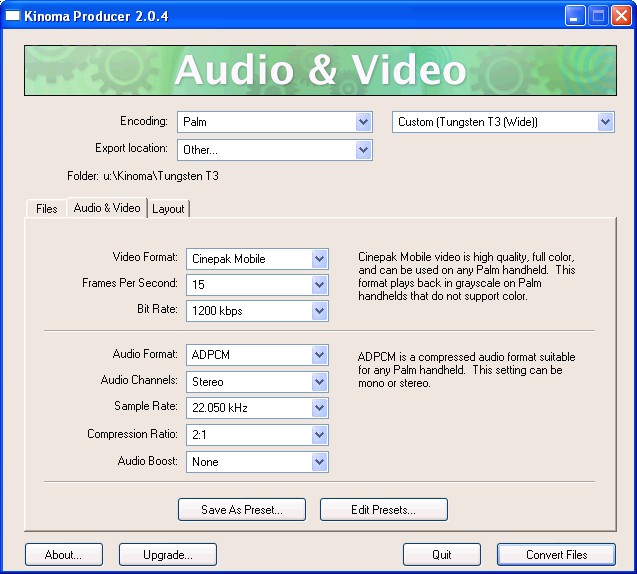Image resolution: width=637 pixels, height=574 pixels.
Task: Open the Export location dropdown
Action: (x=275, y=150)
